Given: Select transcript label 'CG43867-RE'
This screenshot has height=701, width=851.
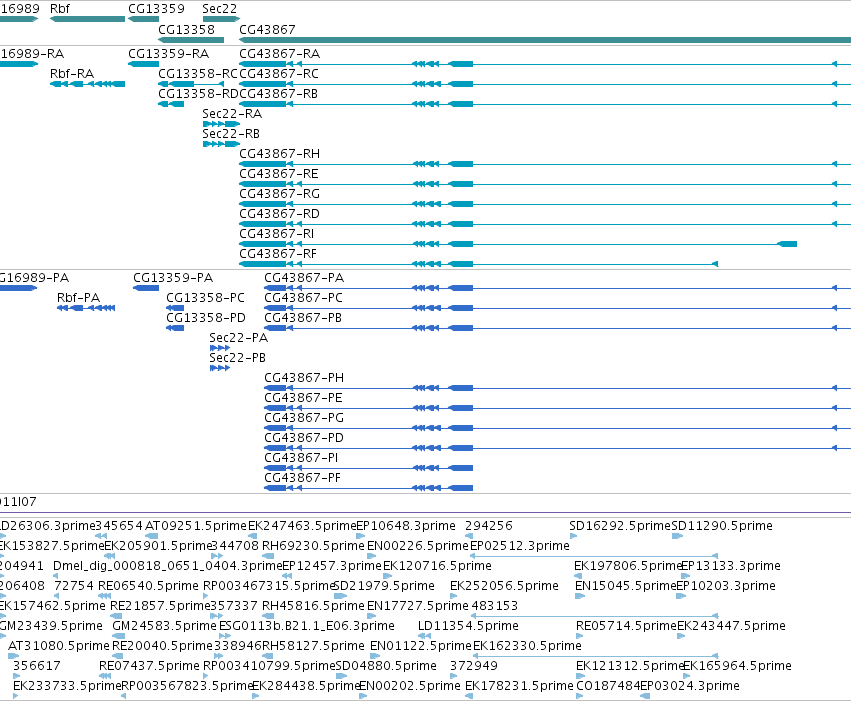Looking at the screenshot, I should pos(278,174).
